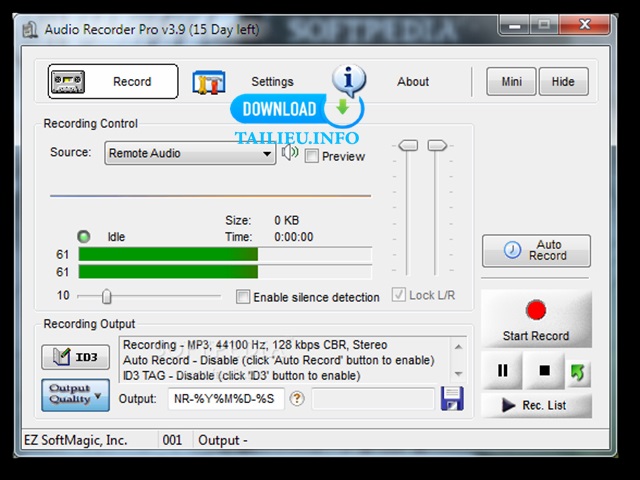
Task: Click the green Idle status indicator
Action: click(84, 236)
